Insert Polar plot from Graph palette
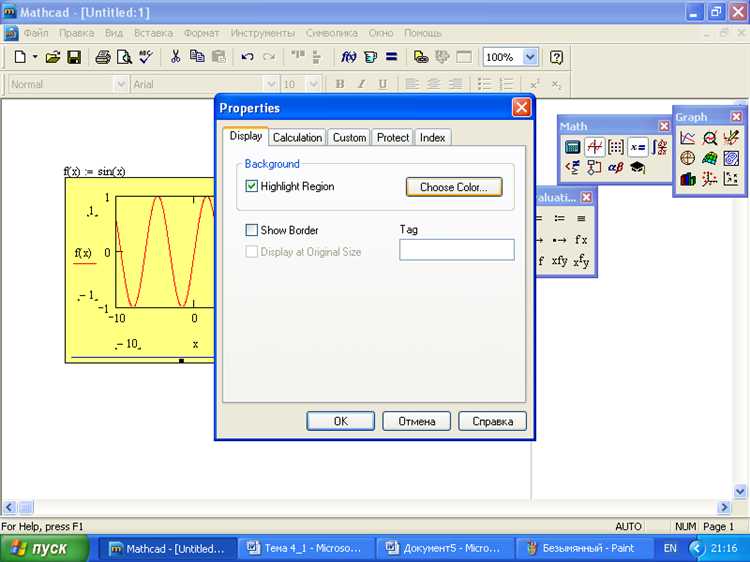The width and height of the screenshot is (750, 562). [x=687, y=158]
